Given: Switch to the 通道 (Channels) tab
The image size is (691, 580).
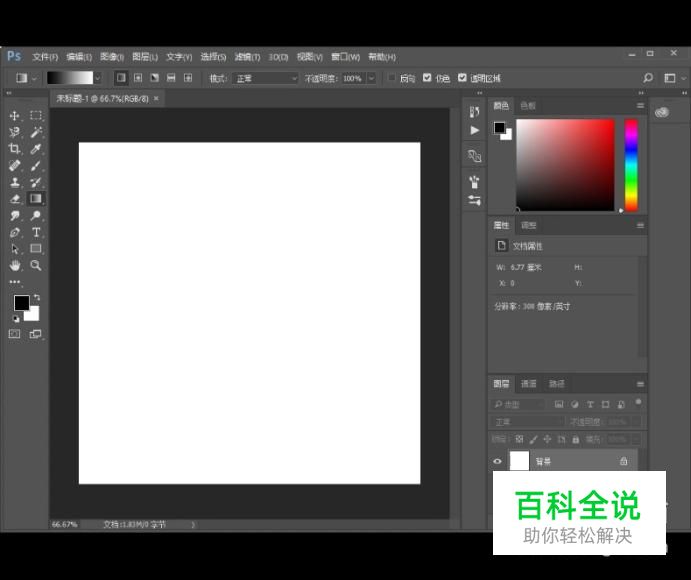Looking at the screenshot, I should click(x=528, y=384).
